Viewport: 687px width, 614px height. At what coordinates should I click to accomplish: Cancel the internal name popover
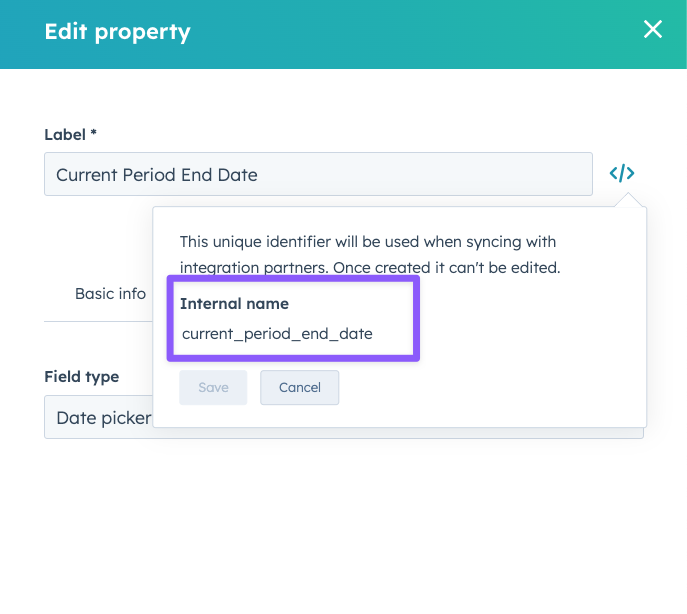click(x=299, y=388)
